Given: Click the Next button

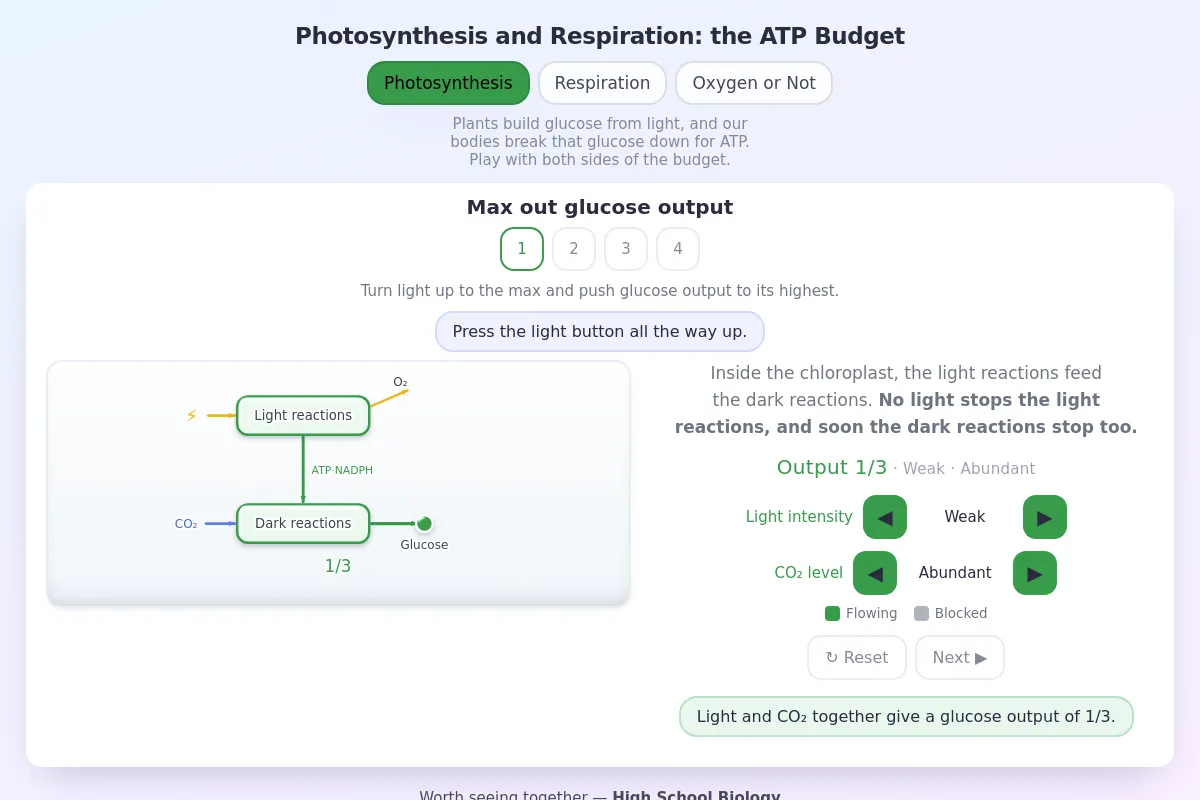Looking at the screenshot, I should (960, 657).
